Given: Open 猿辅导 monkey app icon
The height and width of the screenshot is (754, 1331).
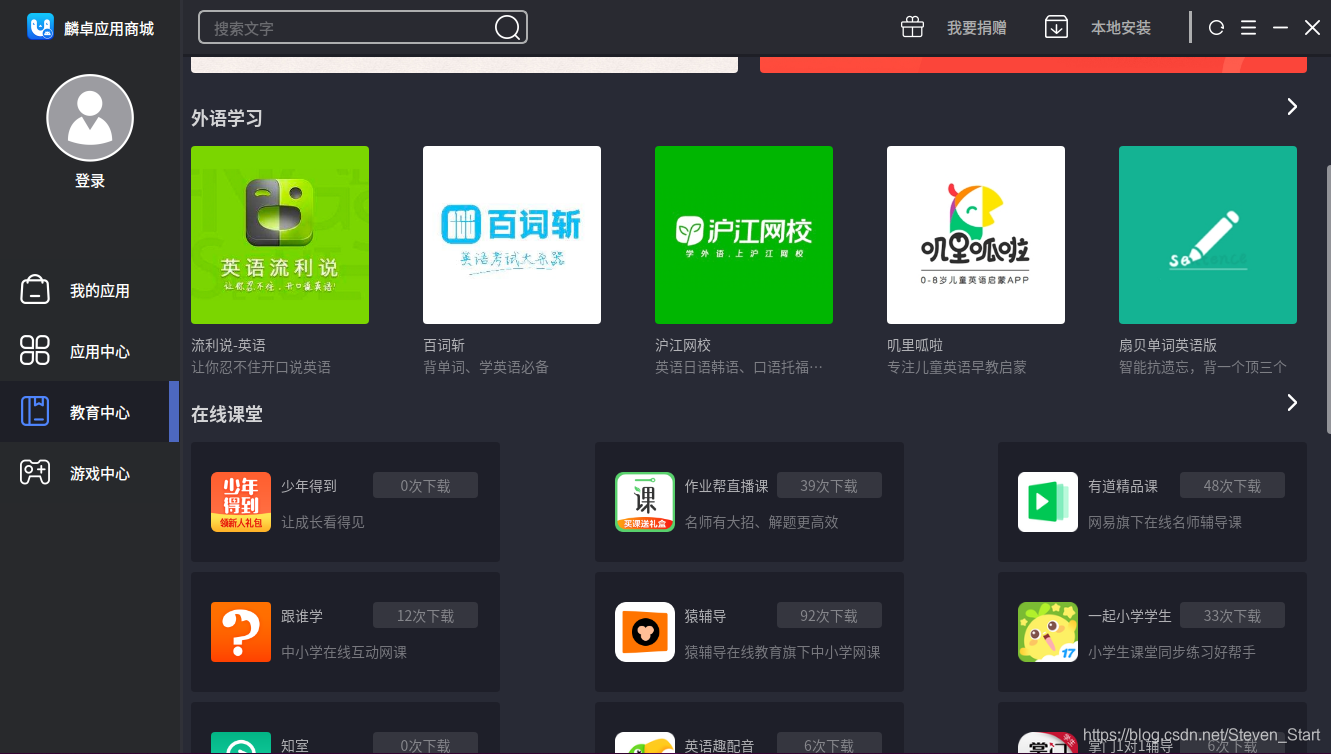Looking at the screenshot, I should [645, 632].
